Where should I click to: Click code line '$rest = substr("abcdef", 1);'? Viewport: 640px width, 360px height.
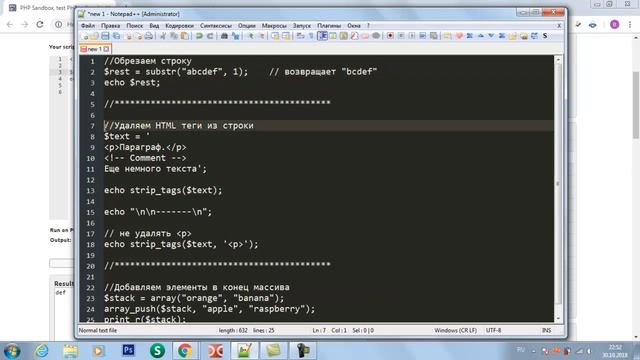coord(176,72)
